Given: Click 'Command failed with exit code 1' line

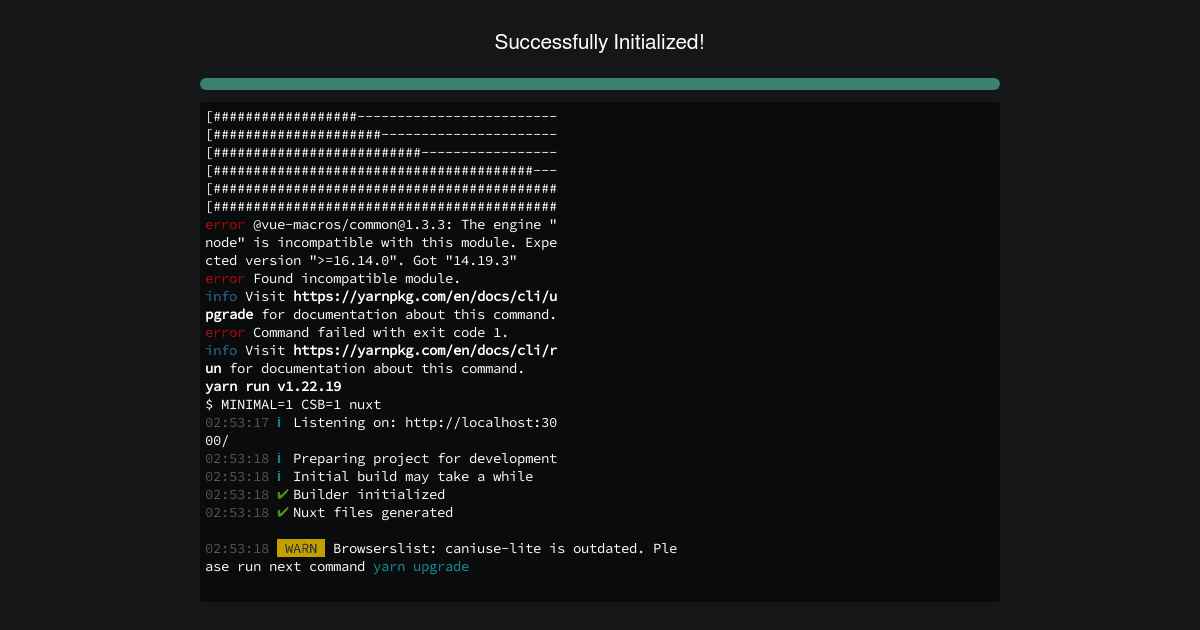Looking at the screenshot, I should 357,332.
